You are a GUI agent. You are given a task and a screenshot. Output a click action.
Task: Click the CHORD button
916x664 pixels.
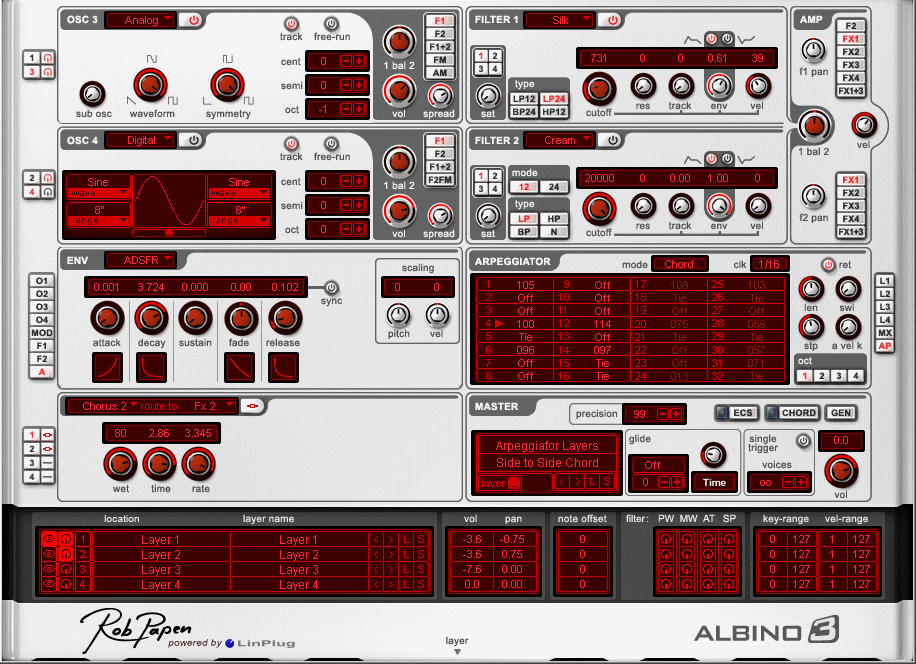(792, 413)
